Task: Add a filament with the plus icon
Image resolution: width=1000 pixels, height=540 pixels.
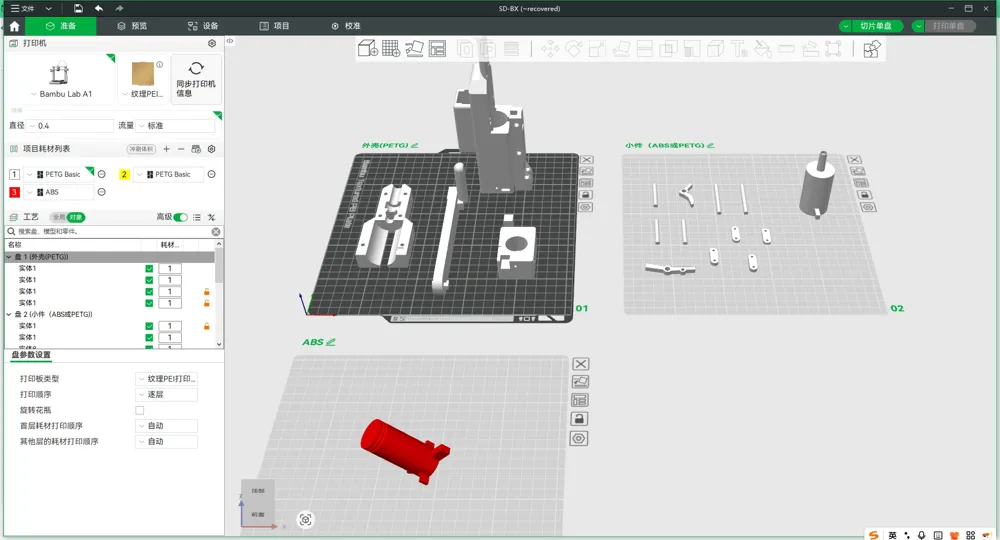Action: coord(166,149)
